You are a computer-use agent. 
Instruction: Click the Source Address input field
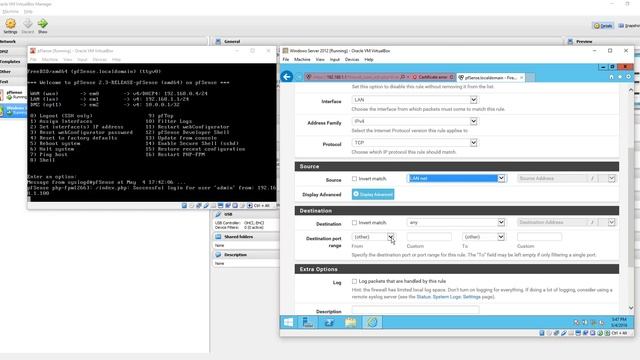coord(552,178)
